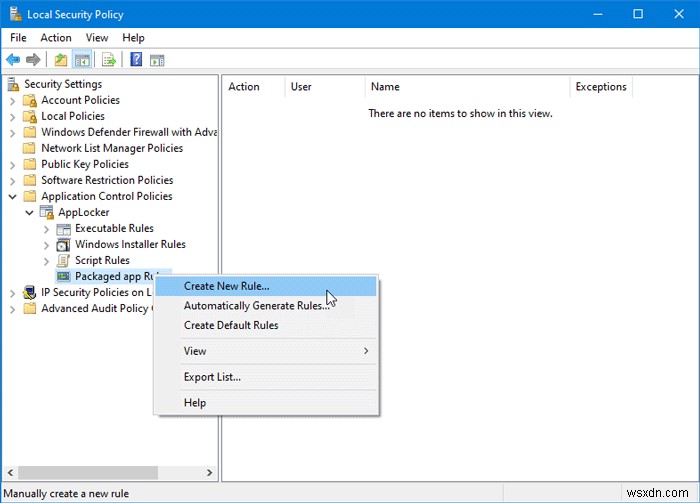Click the Windows Installer Rules icon
The height and width of the screenshot is (503, 700).
point(64,244)
